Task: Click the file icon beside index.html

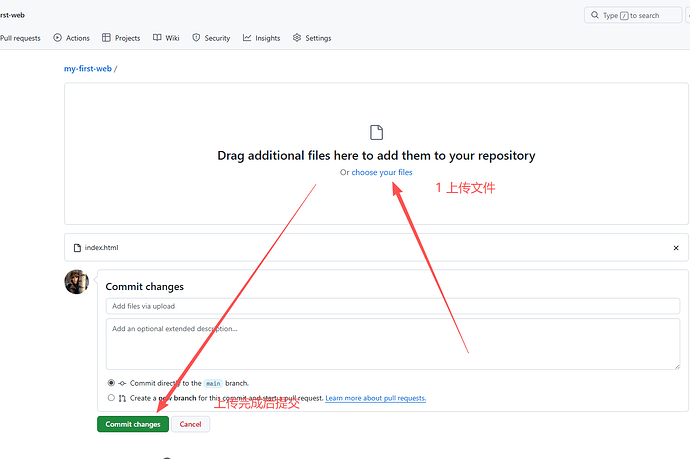Action: tap(77, 247)
